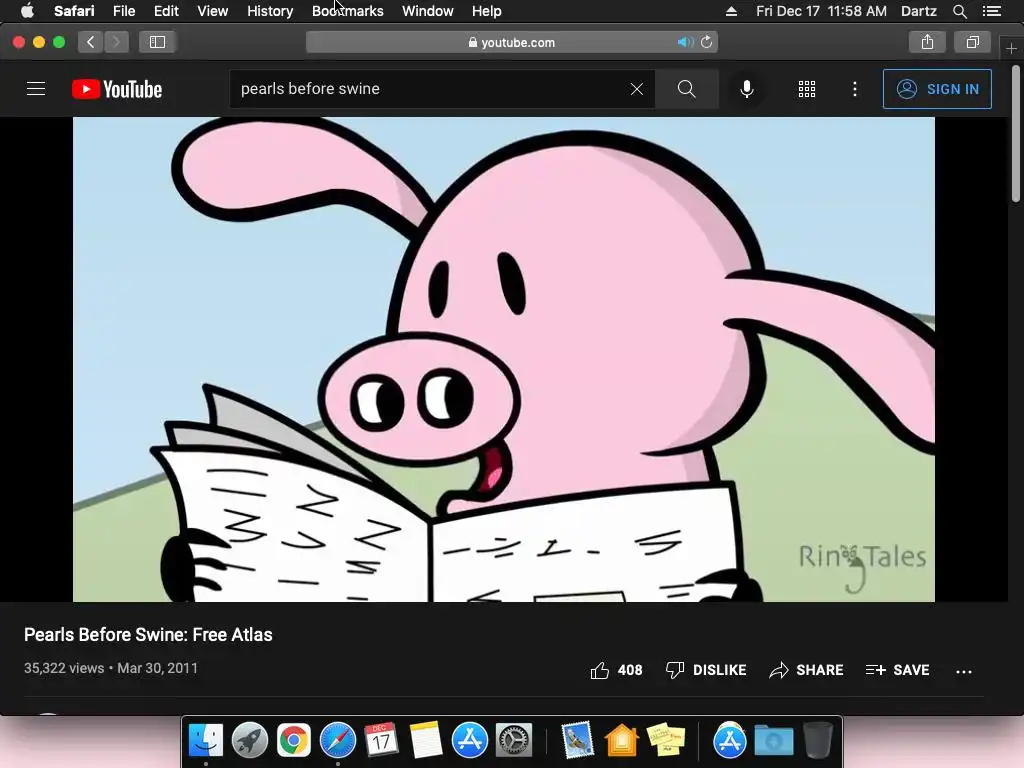Screen dimensions: 1024x768
Task: Click the 35,322 views text
Action: [x=64, y=668]
